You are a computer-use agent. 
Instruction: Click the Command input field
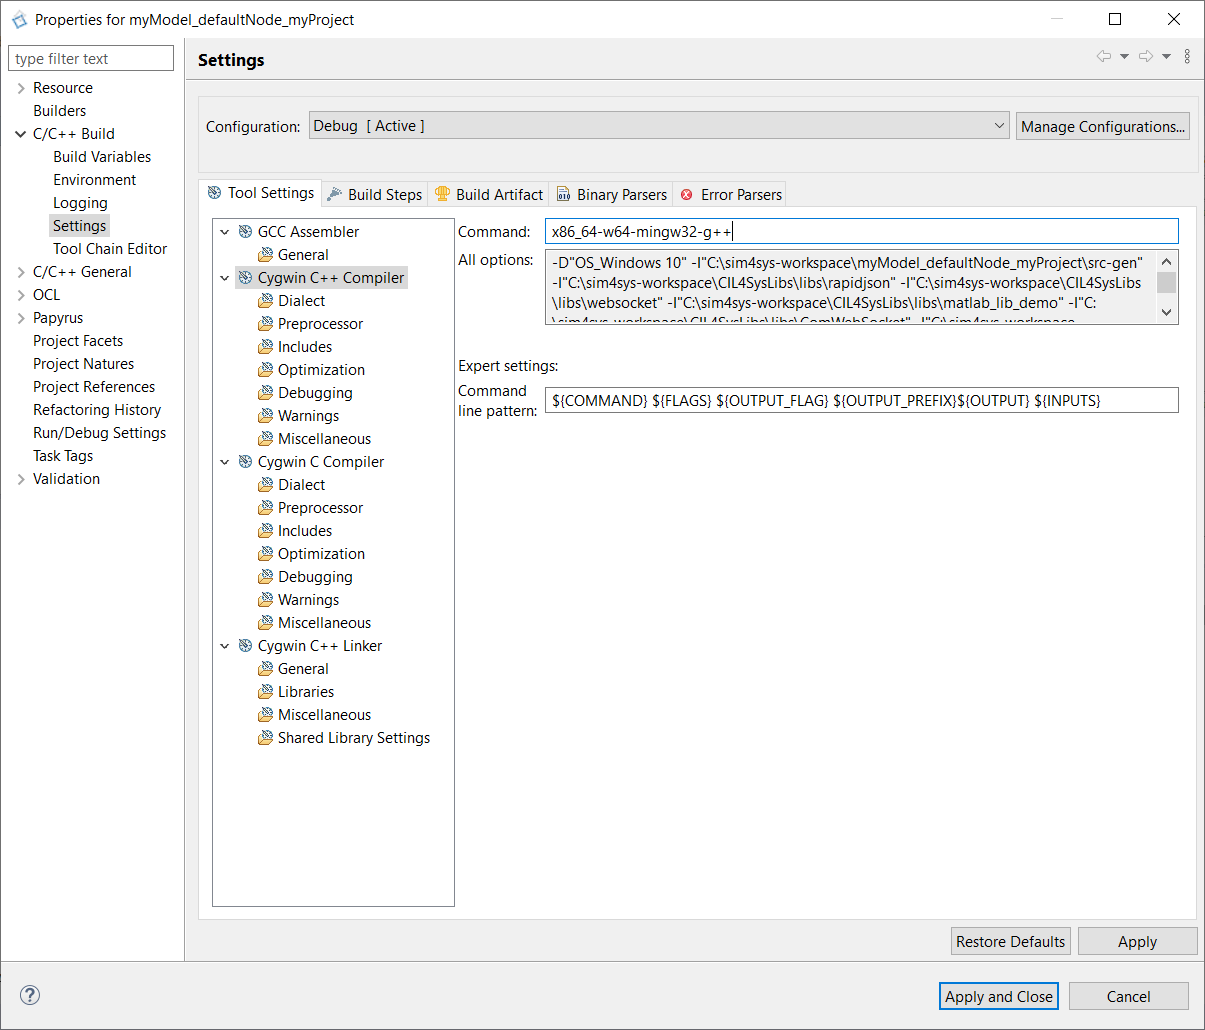click(862, 231)
